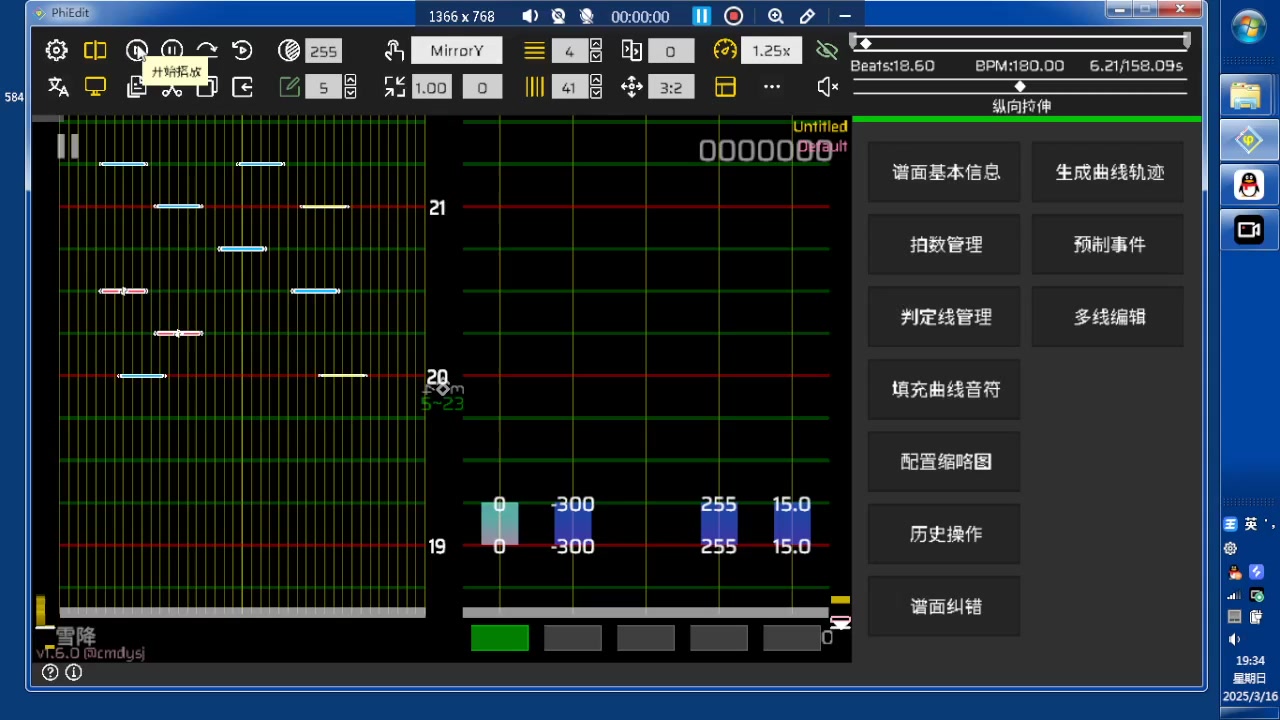Toggle the green crossed-eye visibility icon
1280x720 pixels.
[x=826, y=51]
